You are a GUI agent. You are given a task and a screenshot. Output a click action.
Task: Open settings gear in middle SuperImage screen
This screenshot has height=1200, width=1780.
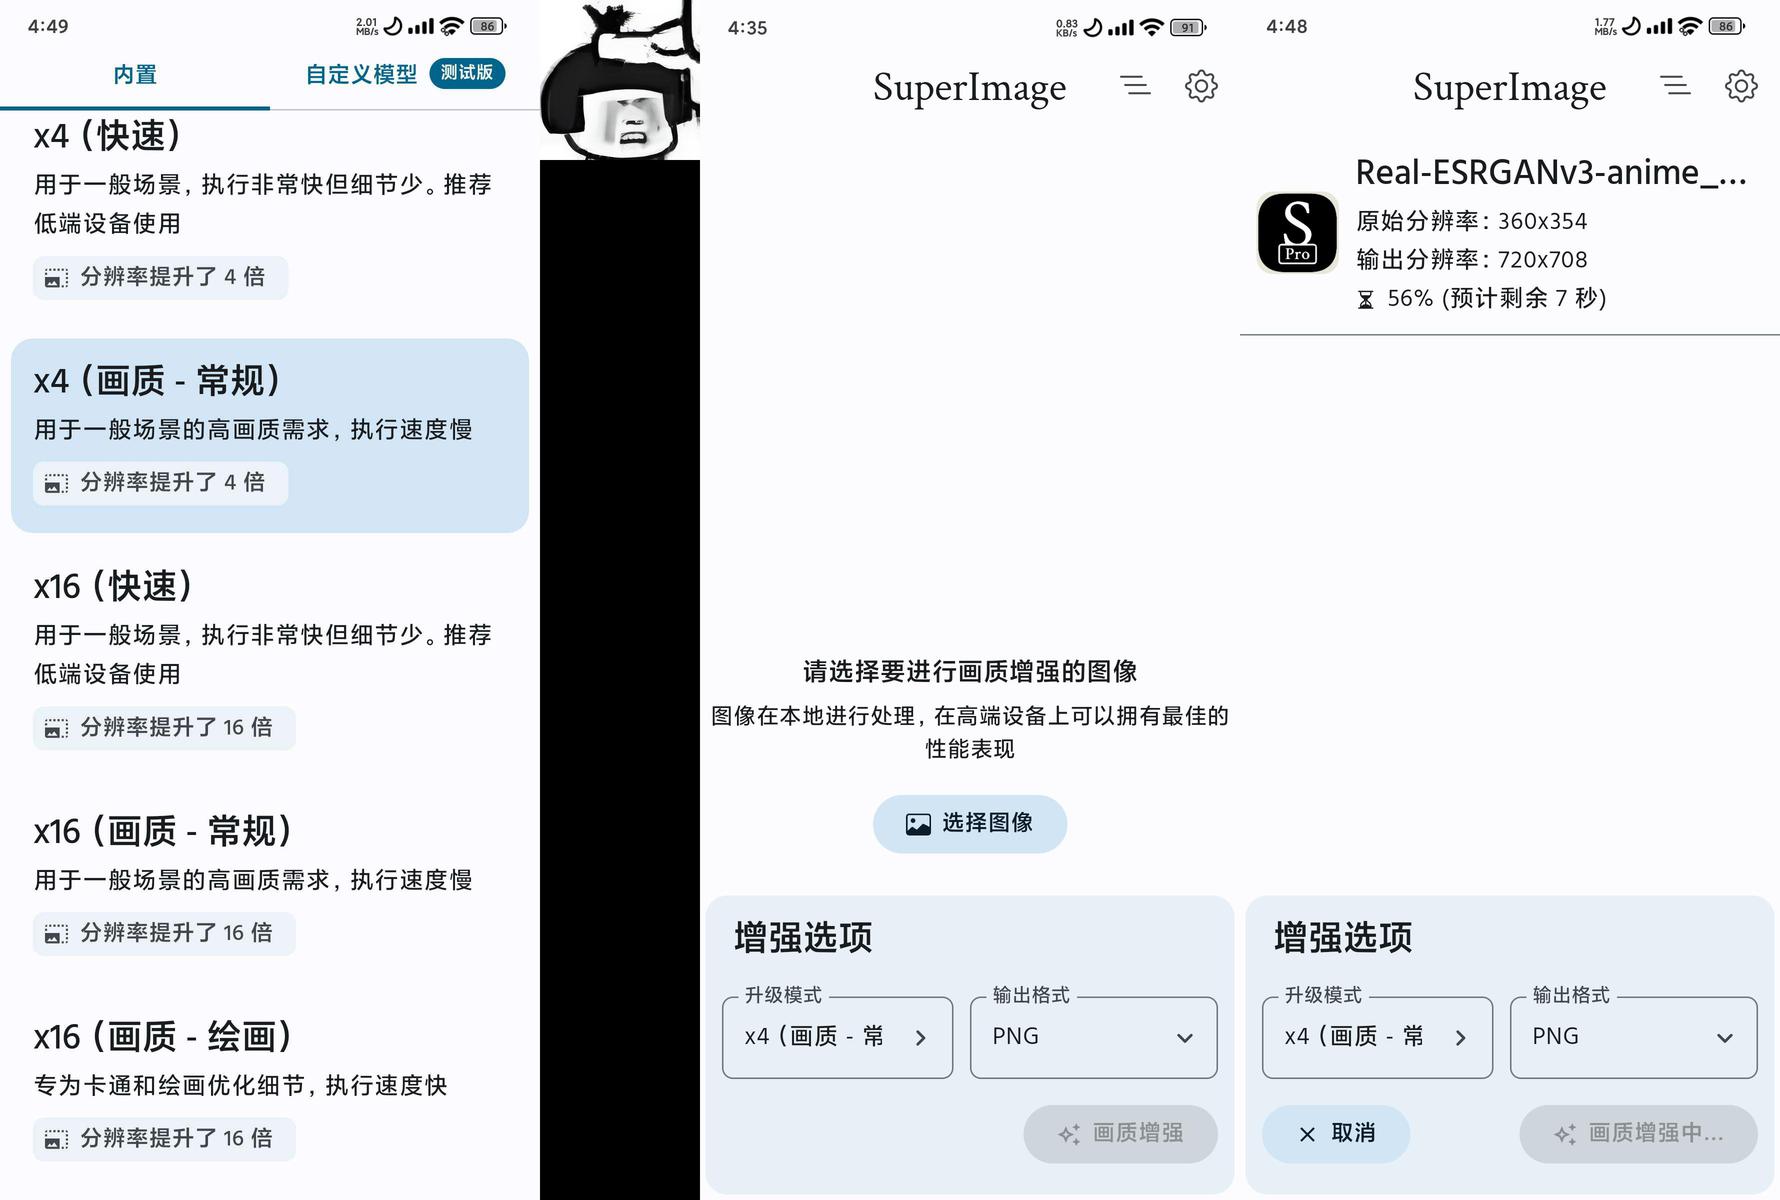pyautogui.click(x=1201, y=86)
